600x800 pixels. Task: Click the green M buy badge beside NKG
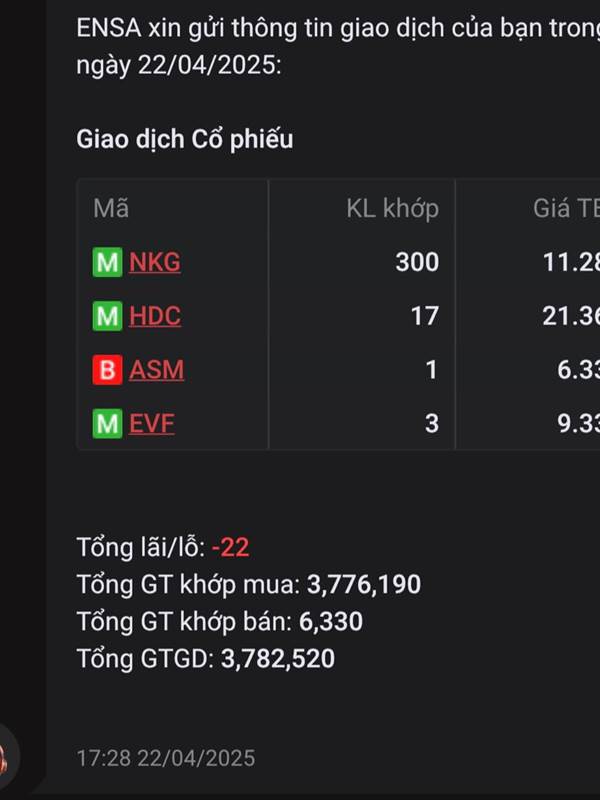point(107,262)
